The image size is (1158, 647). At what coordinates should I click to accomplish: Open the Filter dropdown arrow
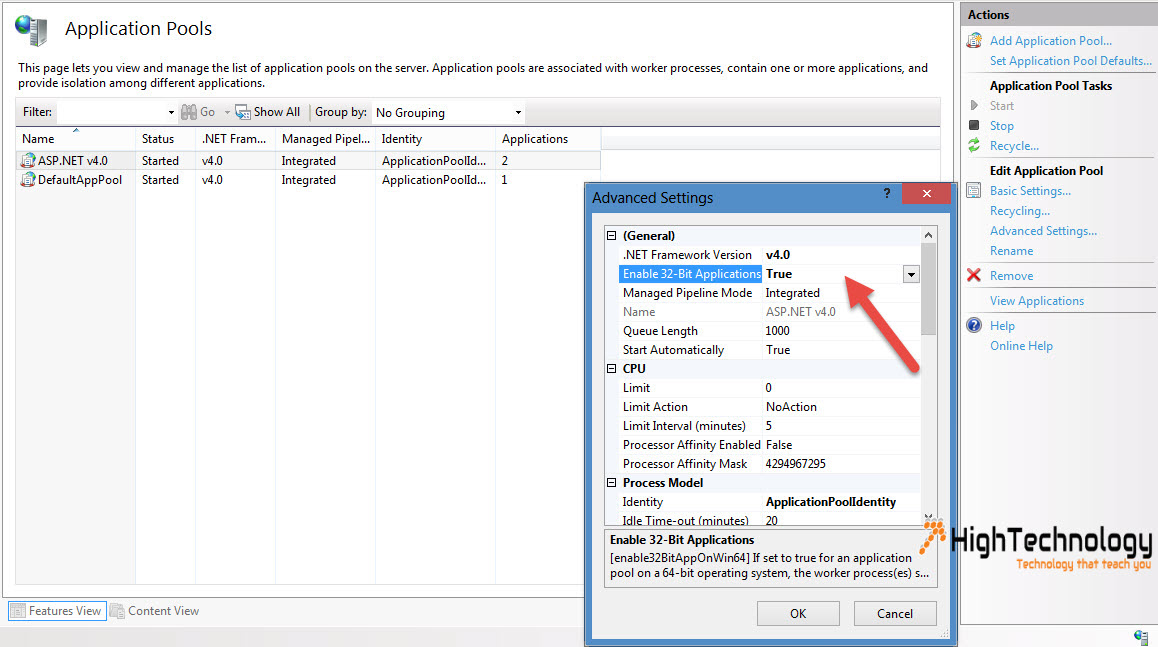click(171, 112)
